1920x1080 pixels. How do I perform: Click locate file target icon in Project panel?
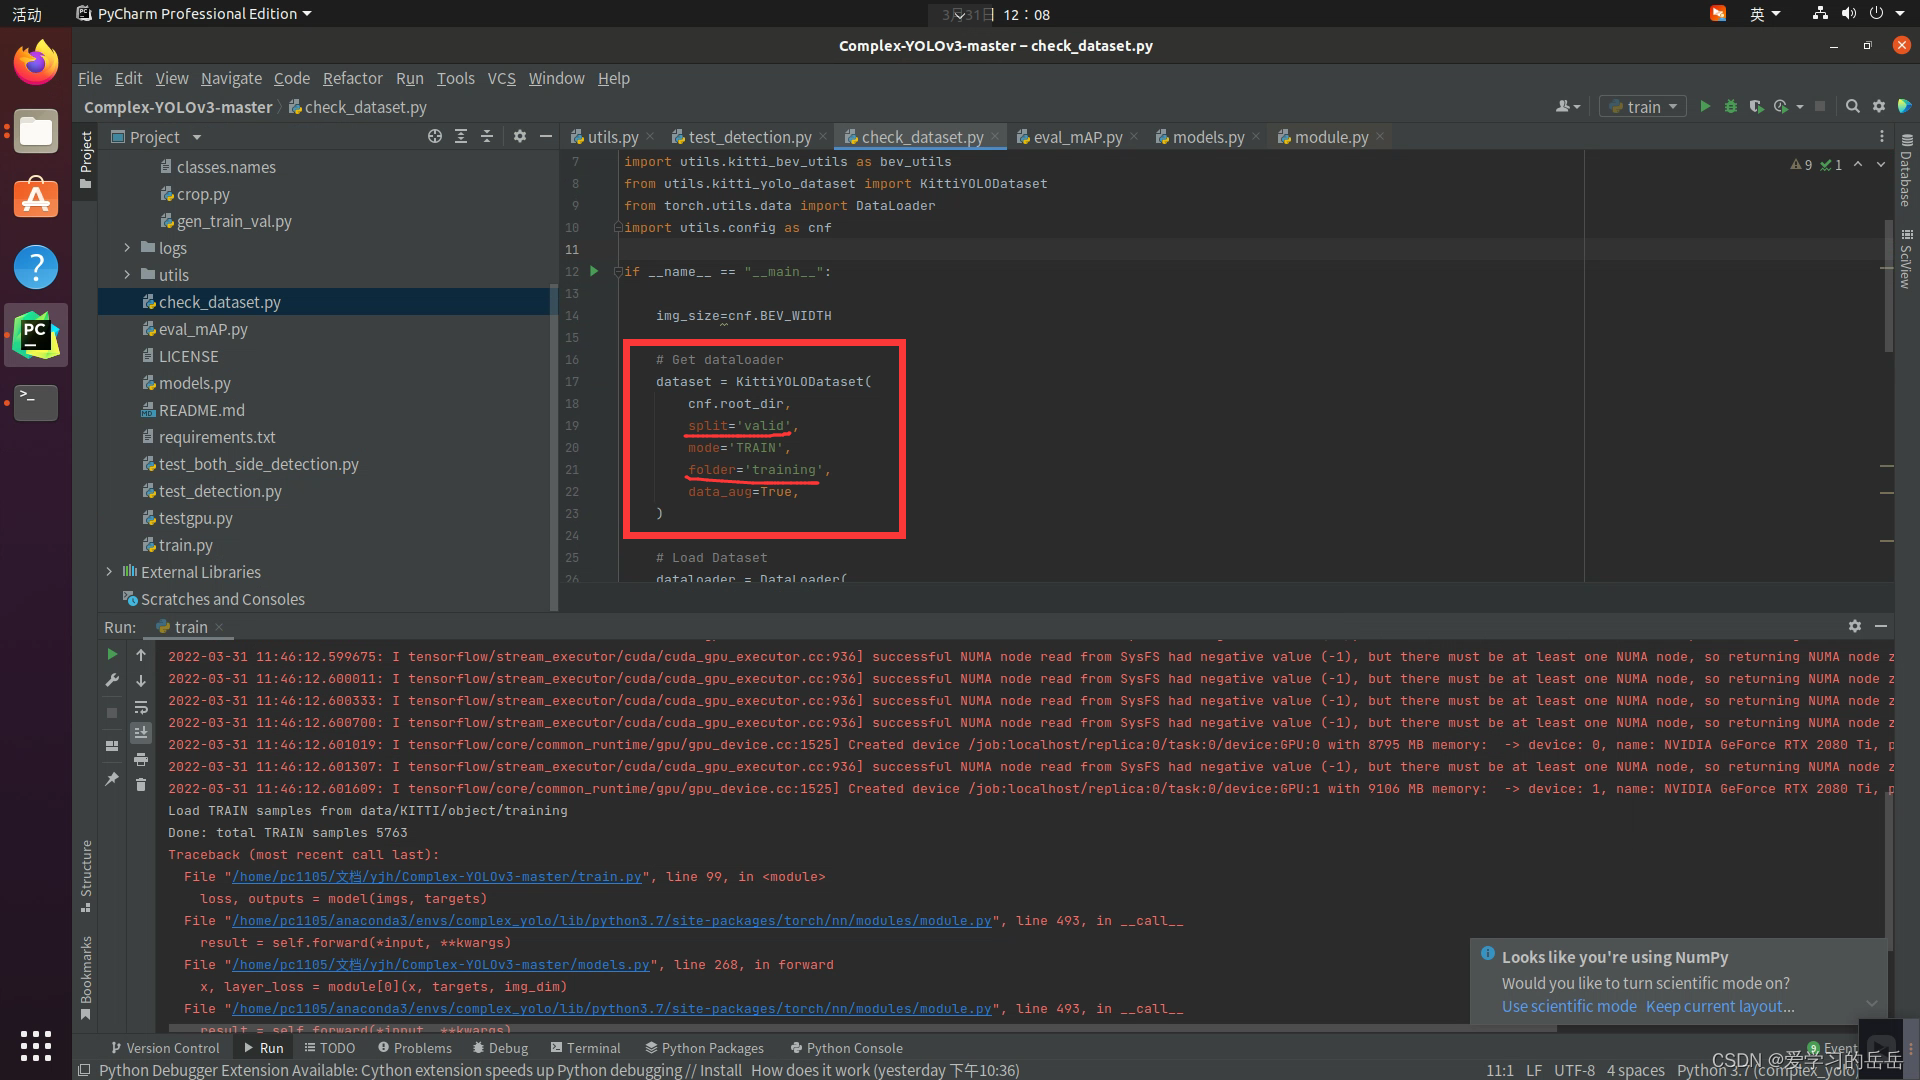tap(434, 136)
